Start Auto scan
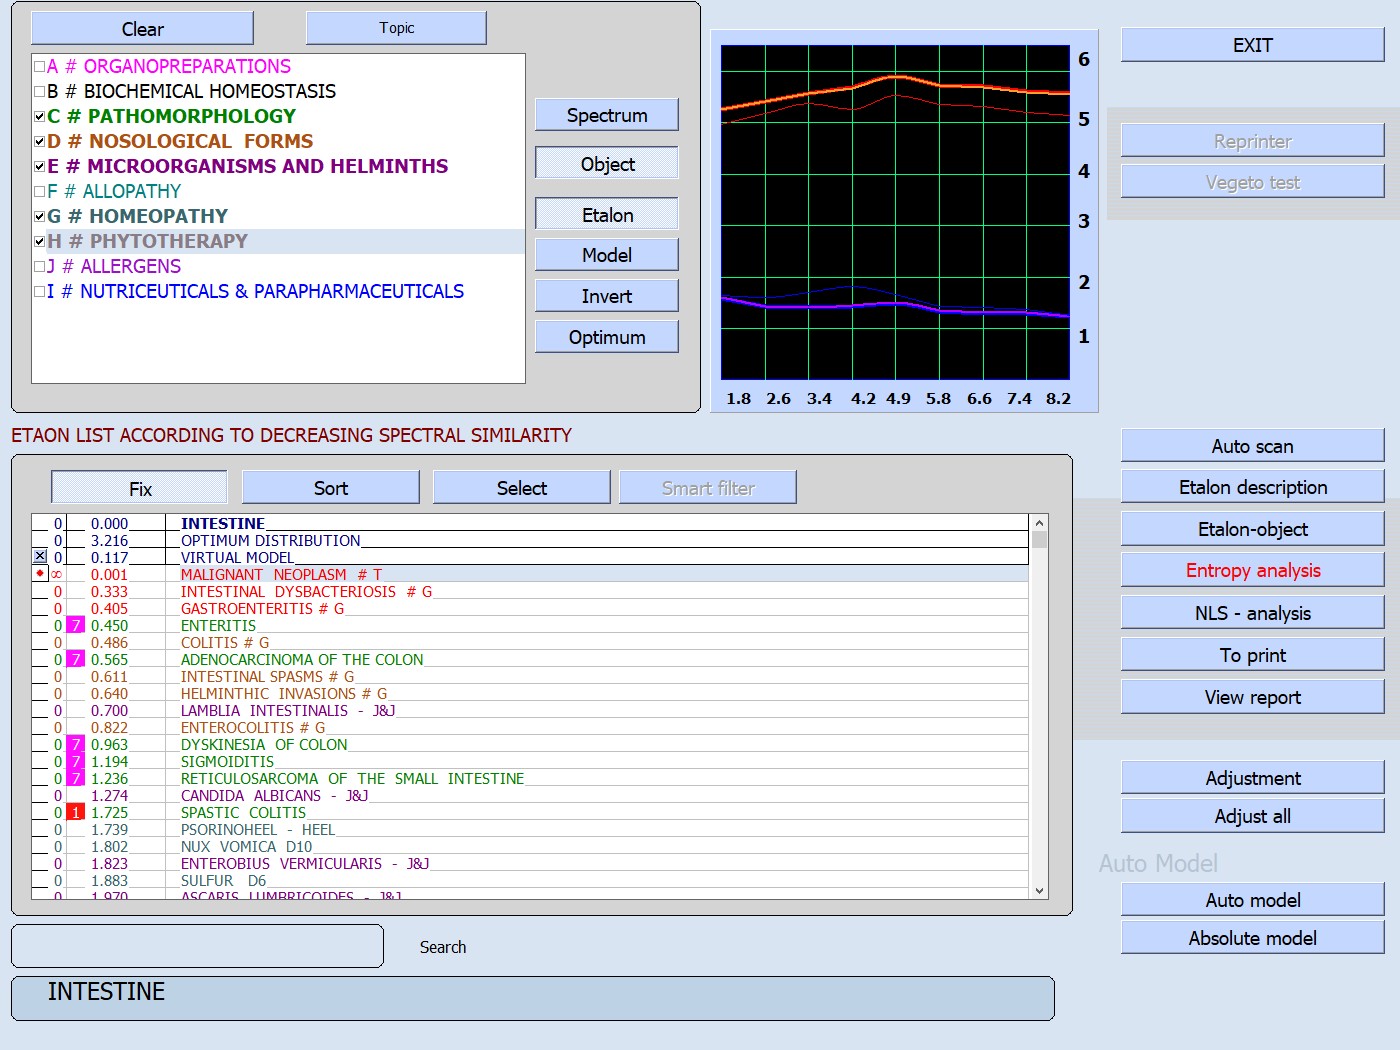The width and height of the screenshot is (1400, 1050). coord(1252,446)
